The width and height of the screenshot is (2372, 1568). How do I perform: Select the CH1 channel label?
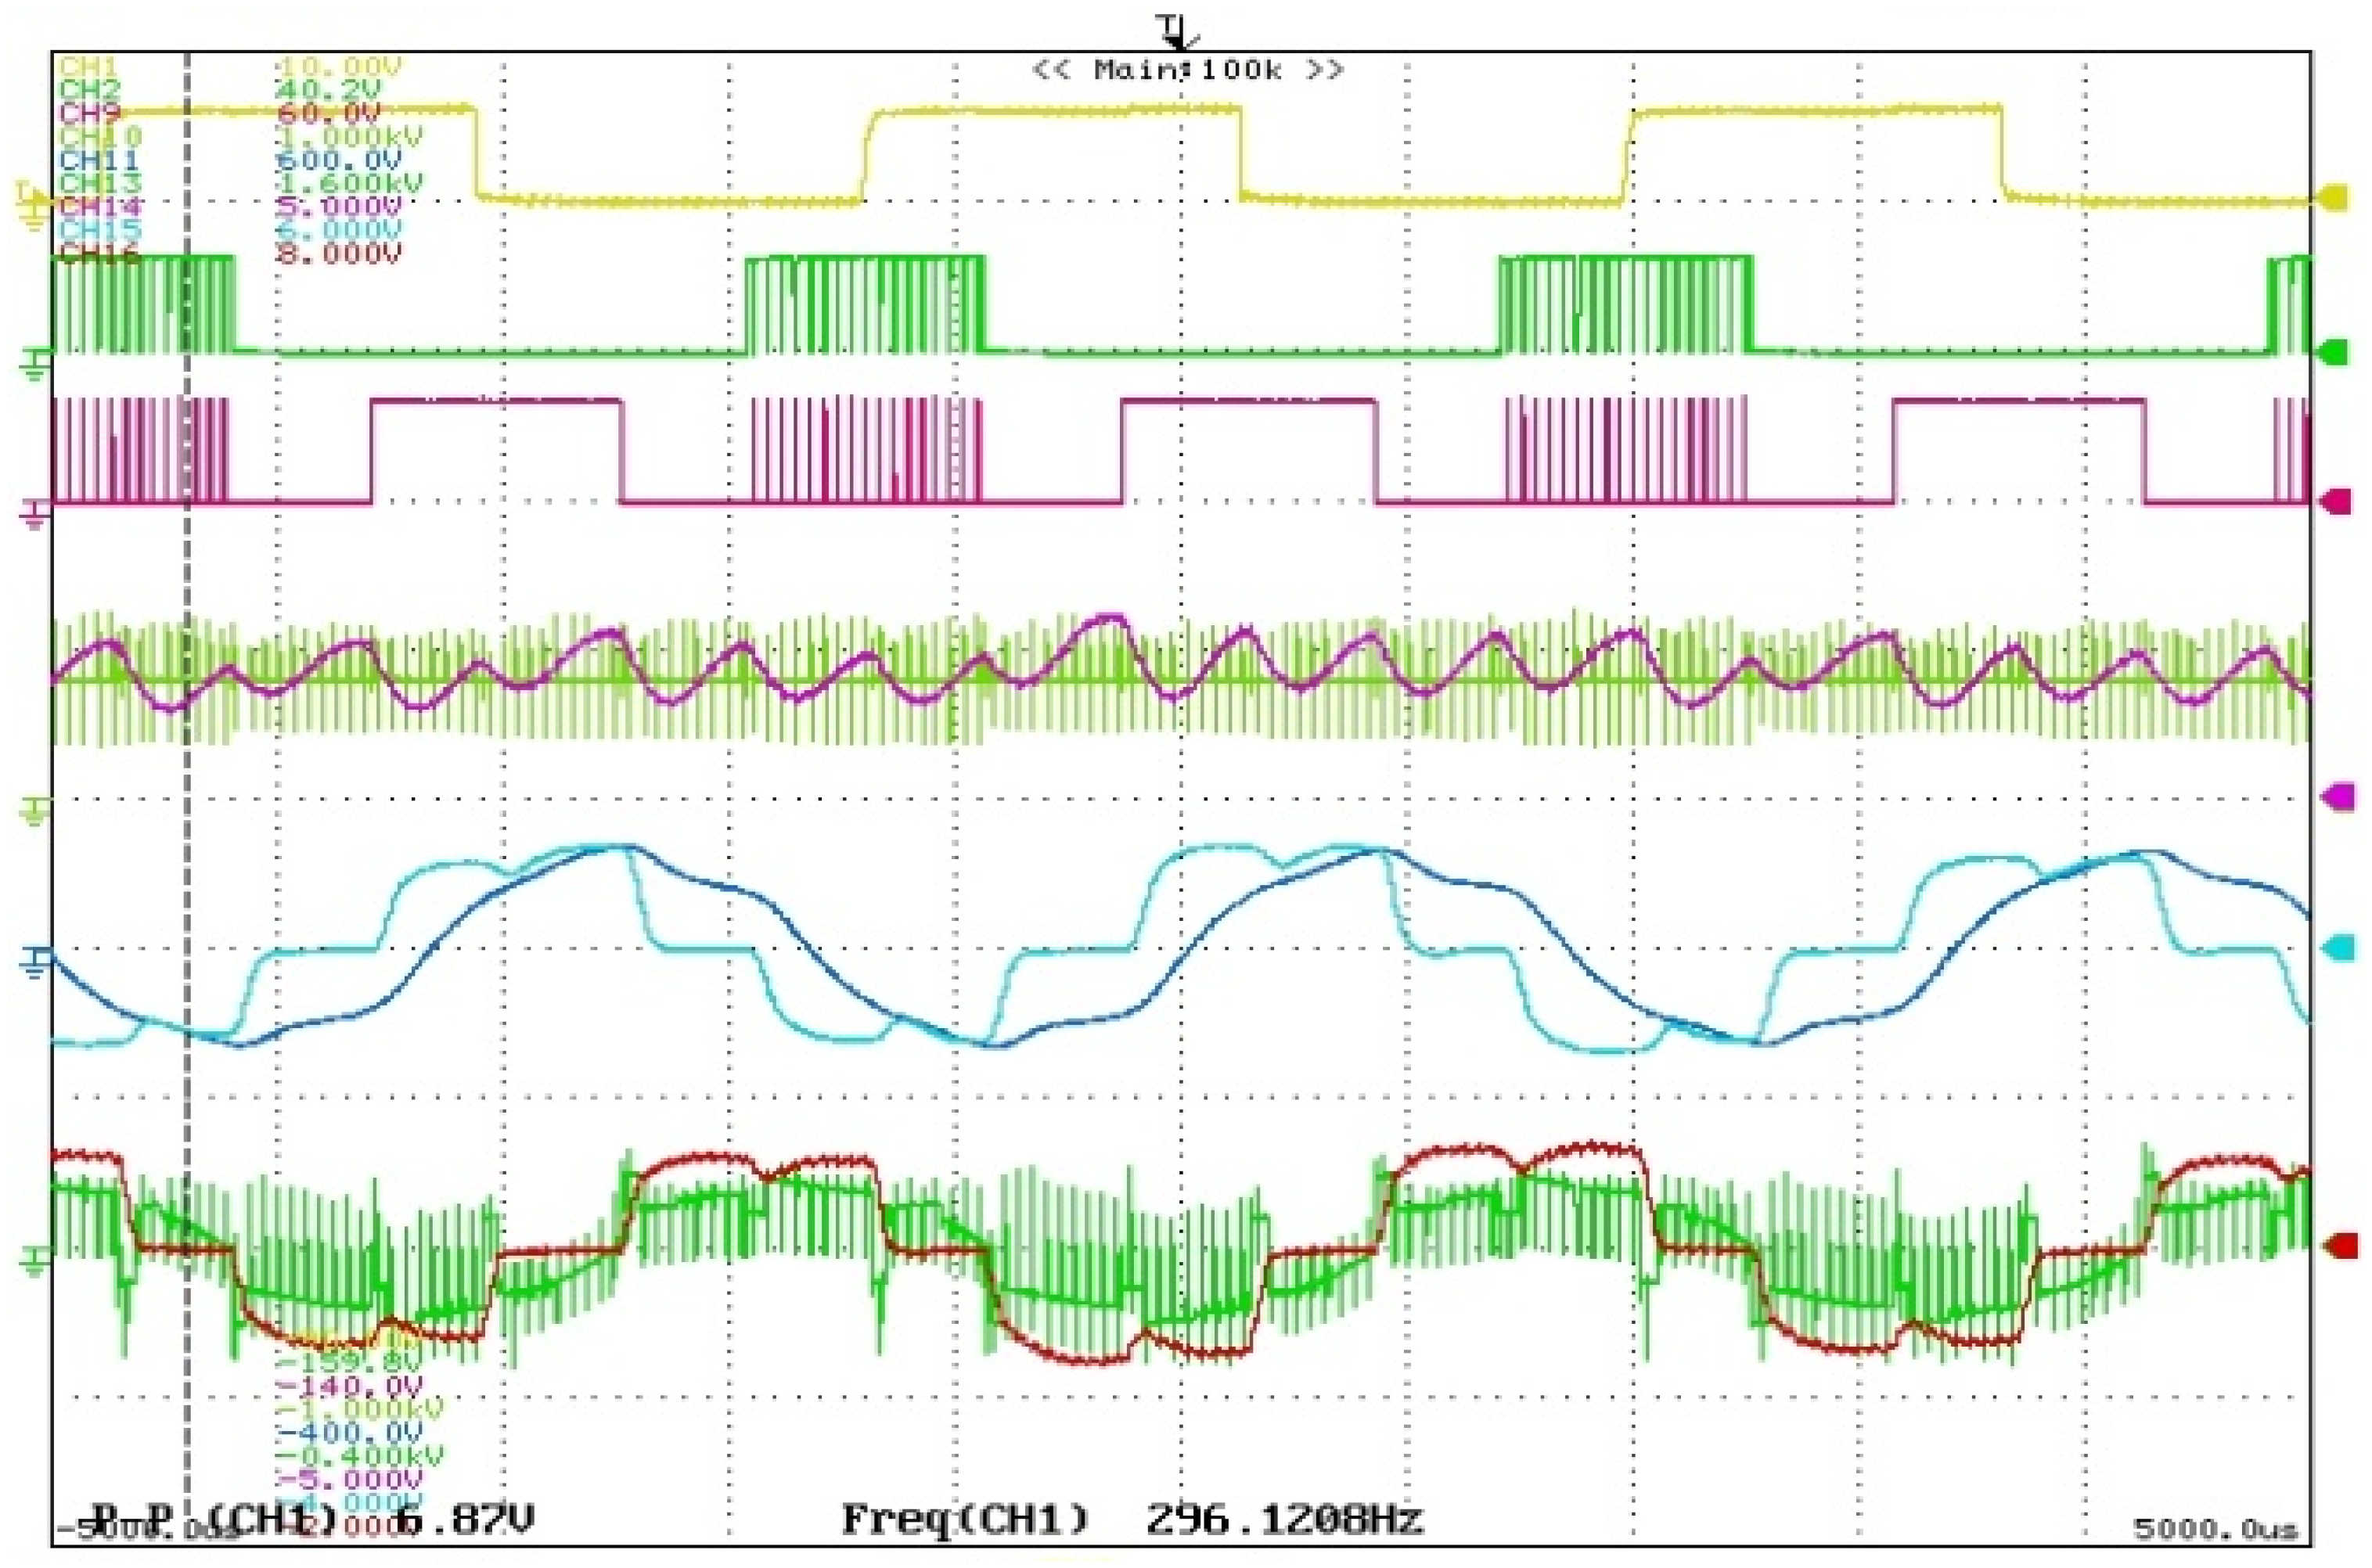click(x=88, y=67)
